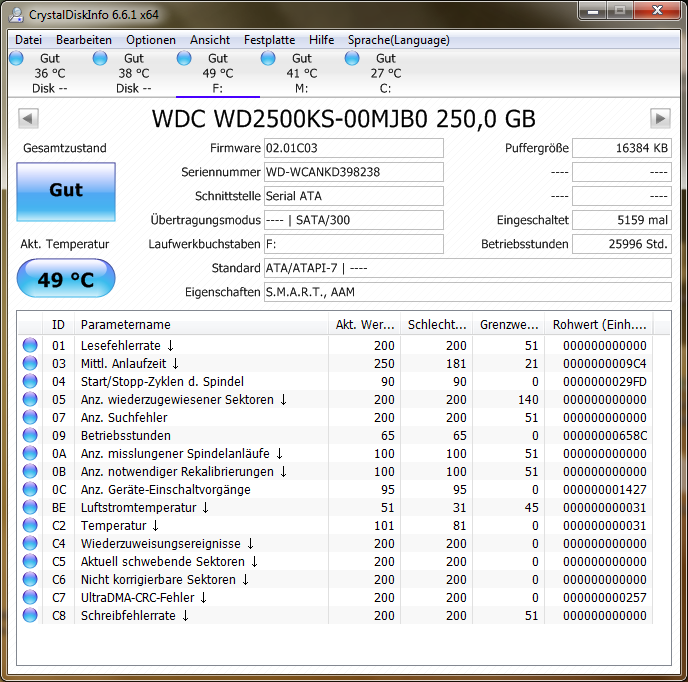Viewport: 688px width, 682px height.
Task: Click the Schlecht... column header
Action: click(437, 324)
